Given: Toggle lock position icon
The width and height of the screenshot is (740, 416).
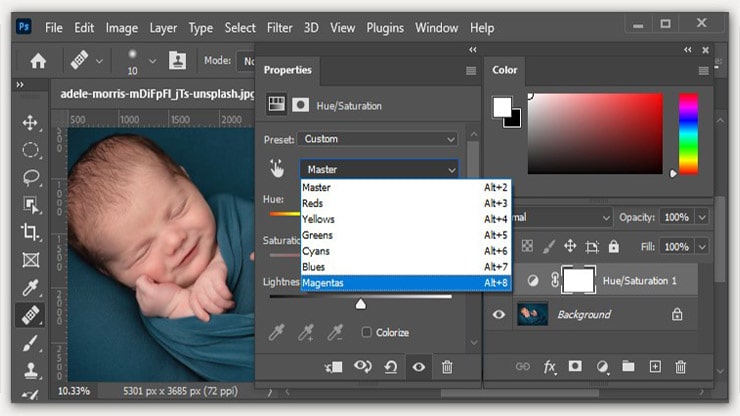Looking at the screenshot, I should (x=570, y=246).
